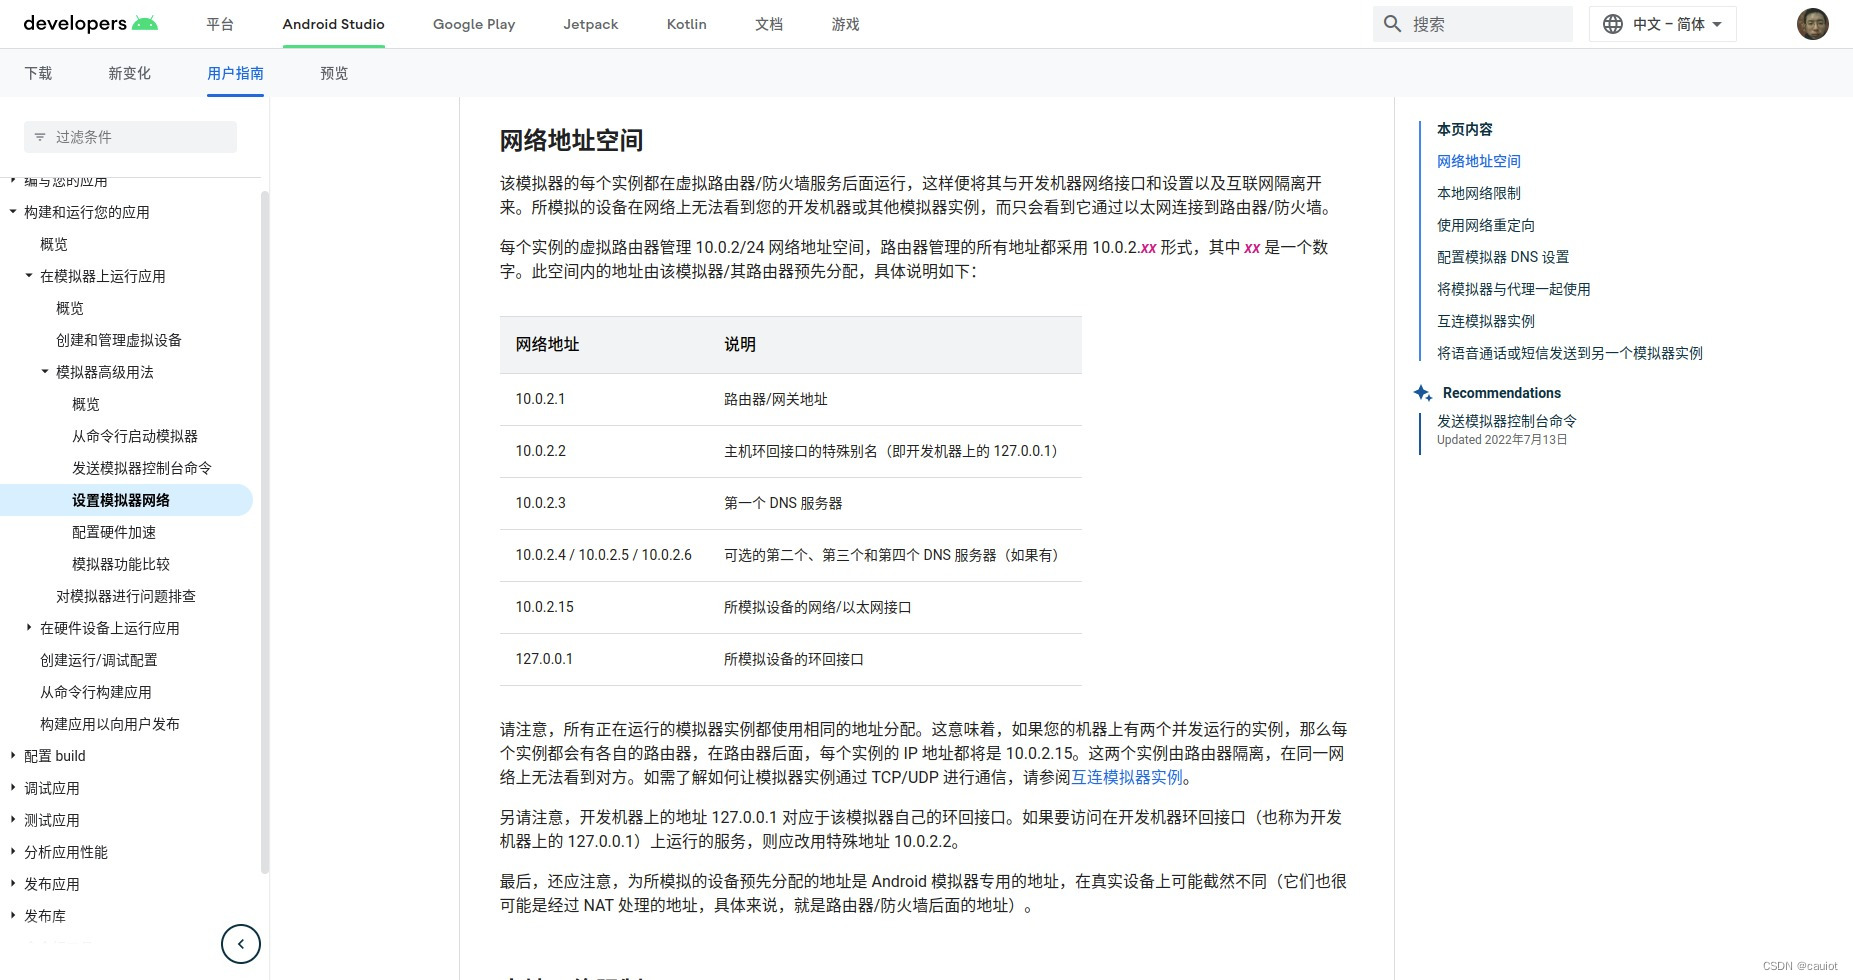Follow the 互连模拟器实例 inline link
Image resolution: width=1853 pixels, height=980 pixels.
point(1127,777)
